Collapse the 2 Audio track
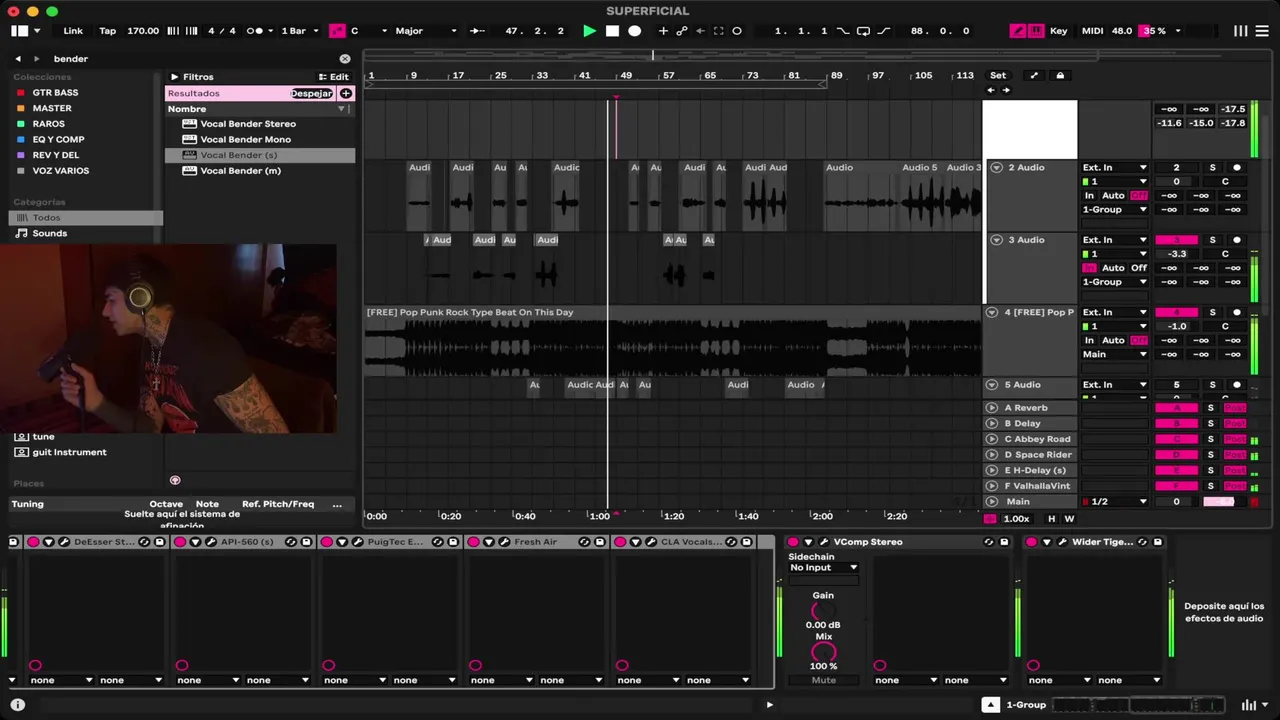 996,168
